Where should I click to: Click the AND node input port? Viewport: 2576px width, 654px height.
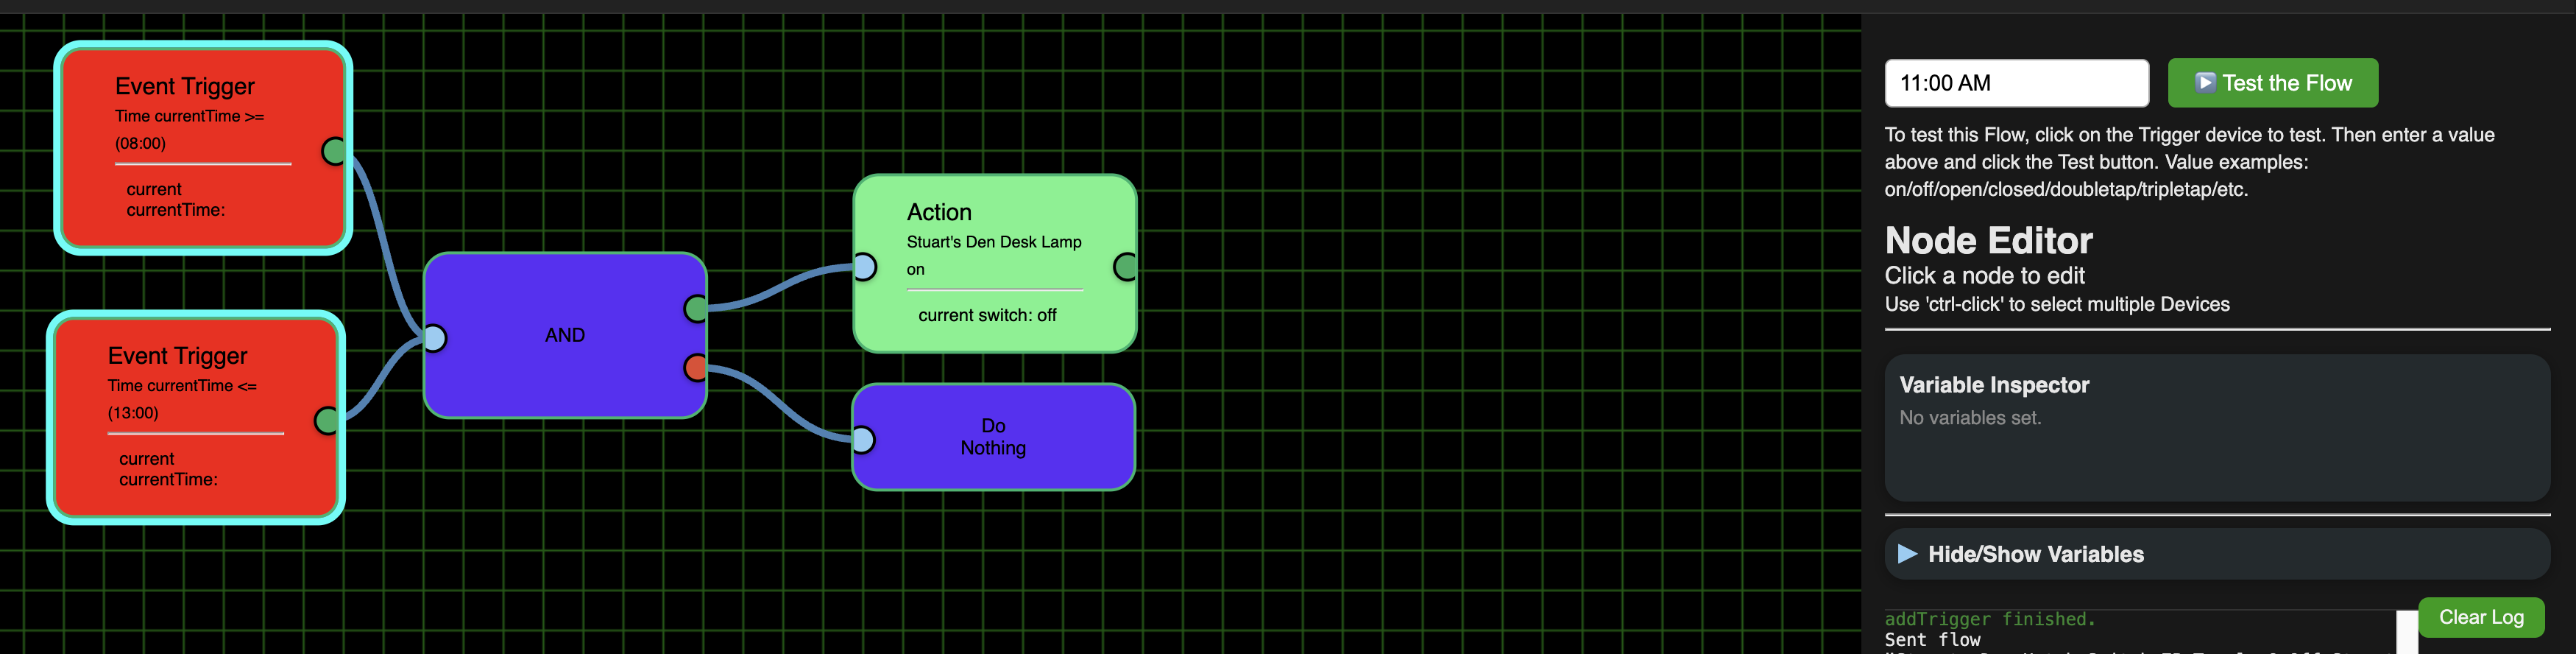pos(434,338)
